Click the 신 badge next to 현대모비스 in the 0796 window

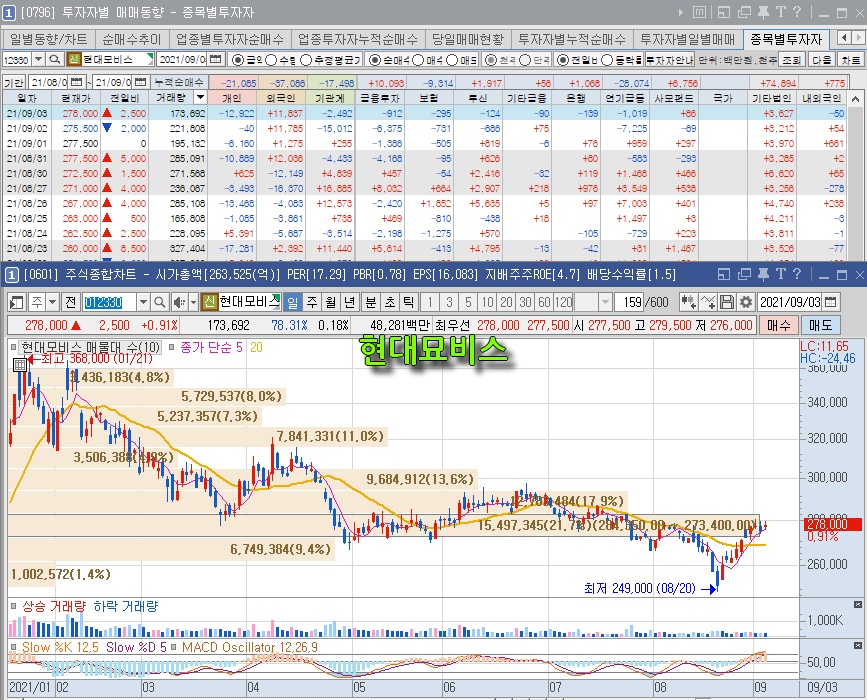pos(74,60)
